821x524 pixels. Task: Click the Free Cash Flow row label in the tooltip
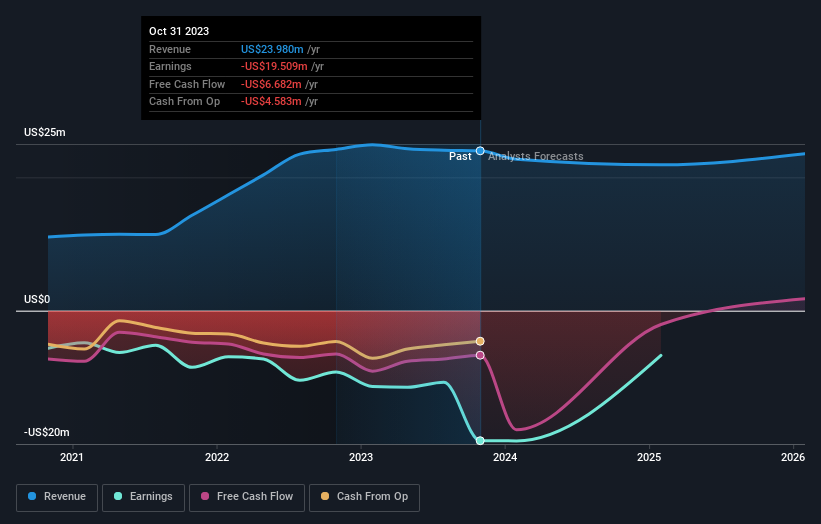(187, 84)
